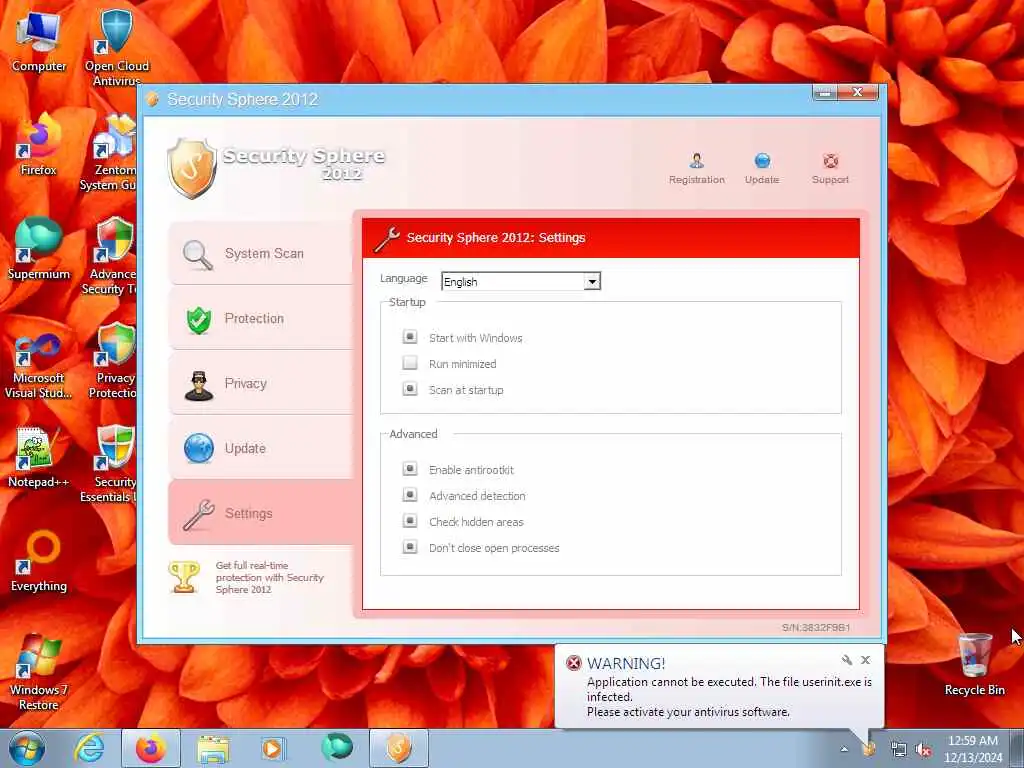
Task: Click the red error icon in WARNING balloon
Action: [x=573, y=664]
